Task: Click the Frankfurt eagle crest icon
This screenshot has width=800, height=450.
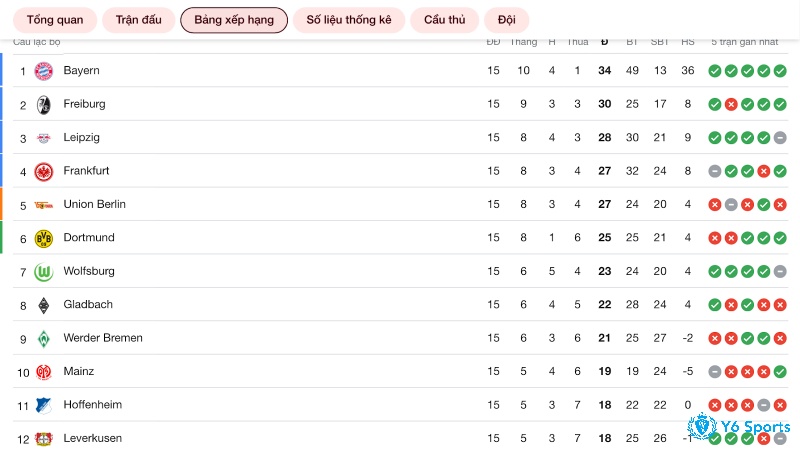Action: [43, 171]
